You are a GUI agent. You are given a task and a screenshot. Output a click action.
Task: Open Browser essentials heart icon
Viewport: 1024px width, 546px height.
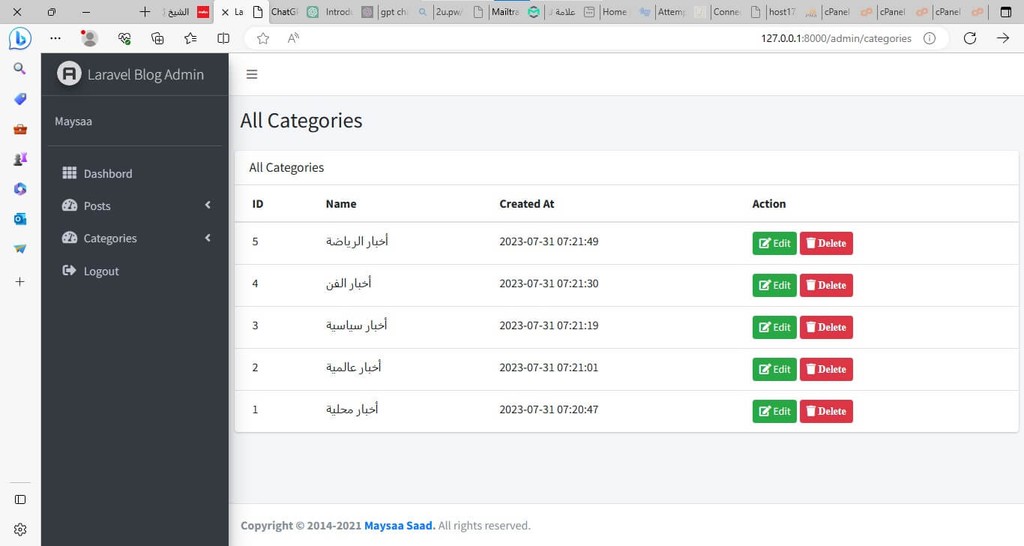tap(124, 39)
